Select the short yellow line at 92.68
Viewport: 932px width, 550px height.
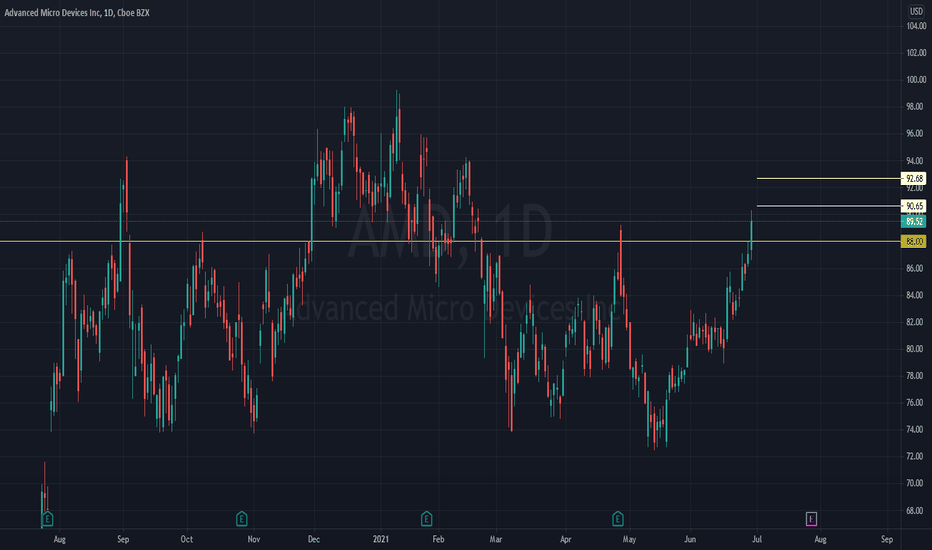(x=829, y=178)
